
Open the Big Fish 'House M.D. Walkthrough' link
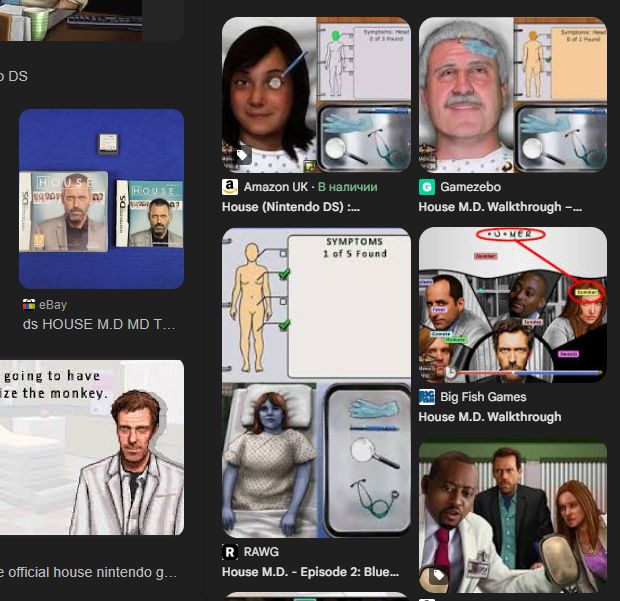pyautogui.click(x=490, y=417)
